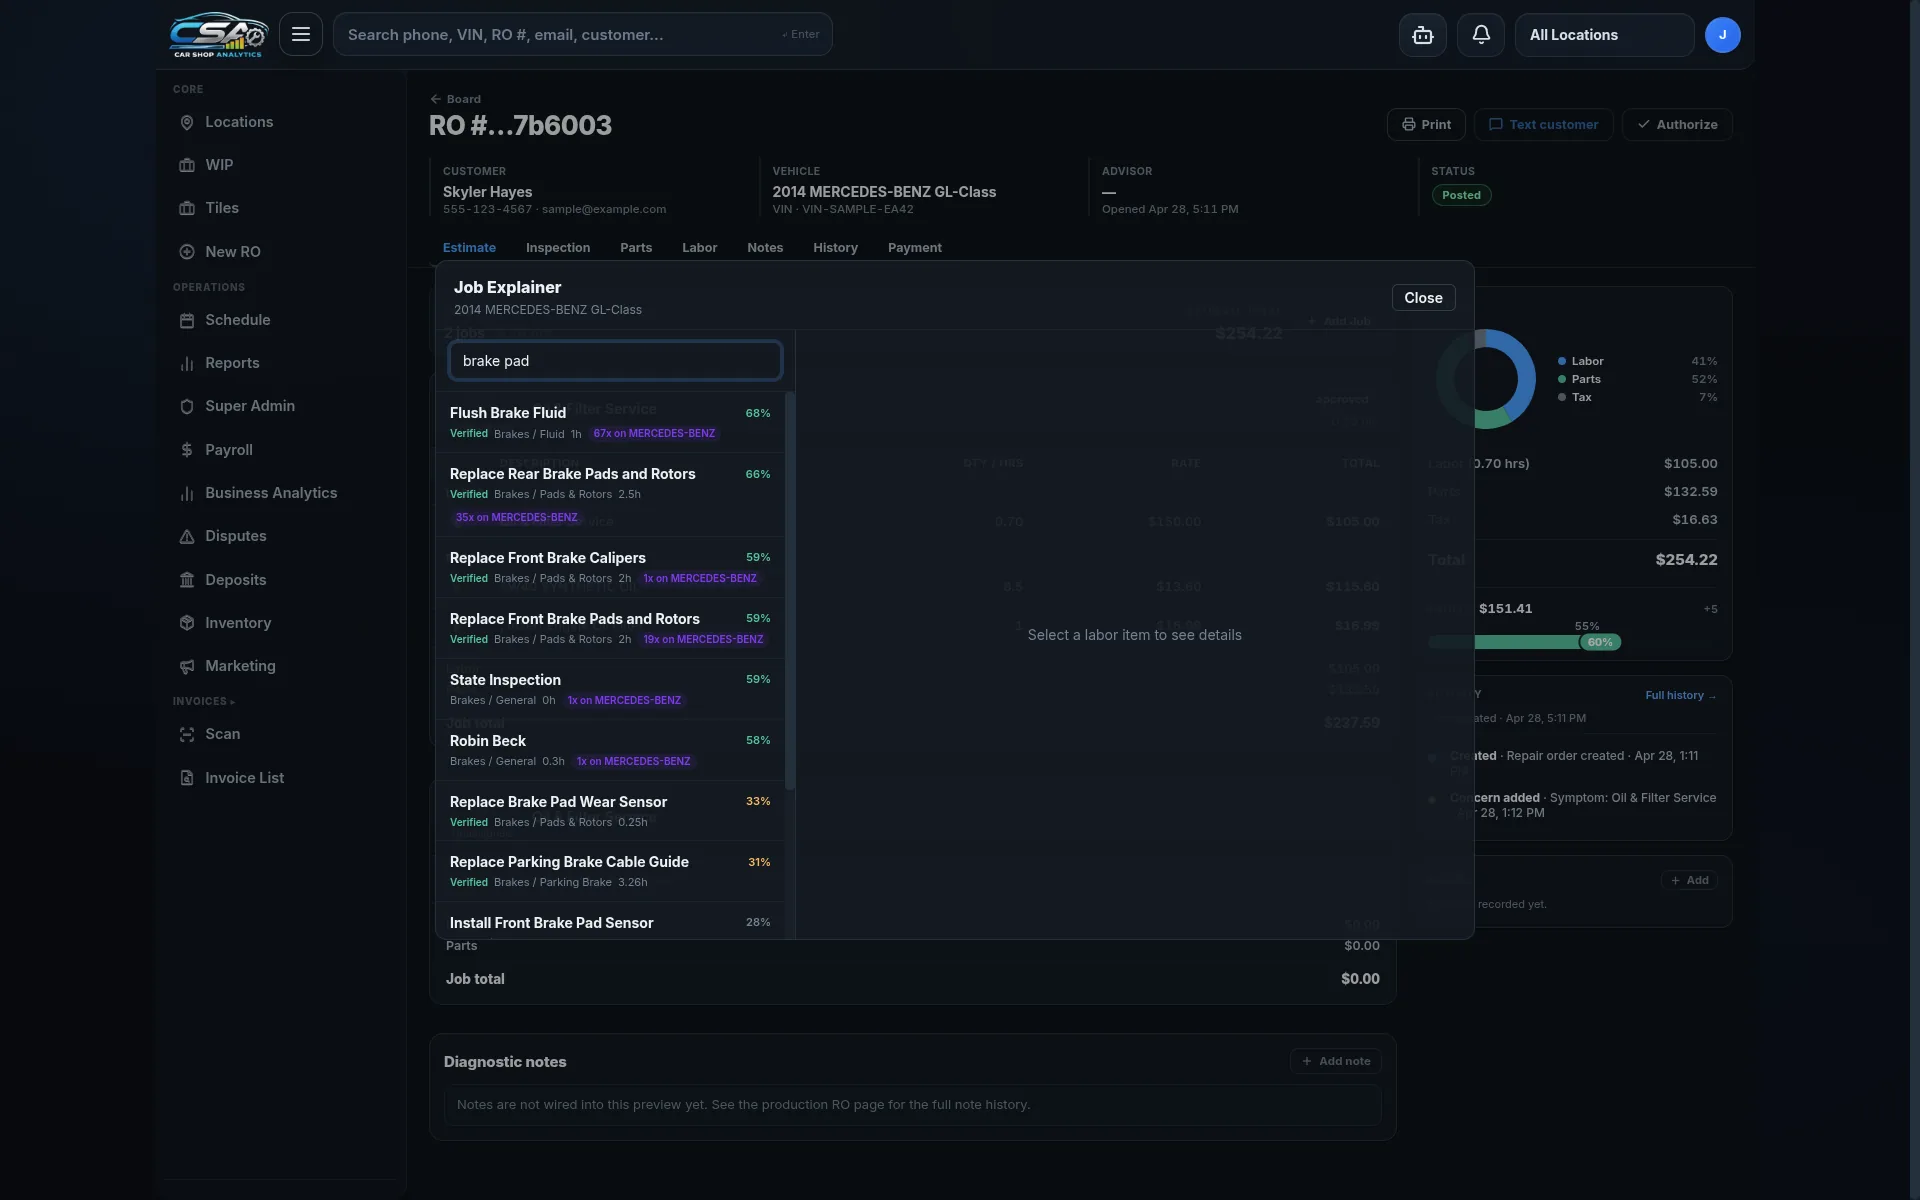Select Replace Brake Pad Wear Sensor
The height and width of the screenshot is (1200, 1920).
[610, 811]
